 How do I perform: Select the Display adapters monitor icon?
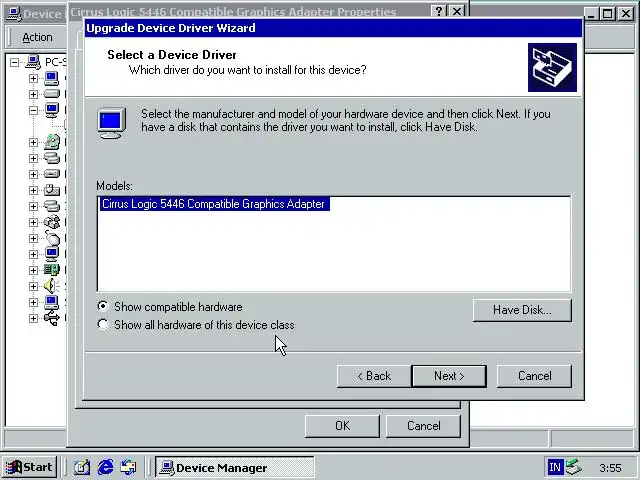pyautogui.click(x=52, y=110)
